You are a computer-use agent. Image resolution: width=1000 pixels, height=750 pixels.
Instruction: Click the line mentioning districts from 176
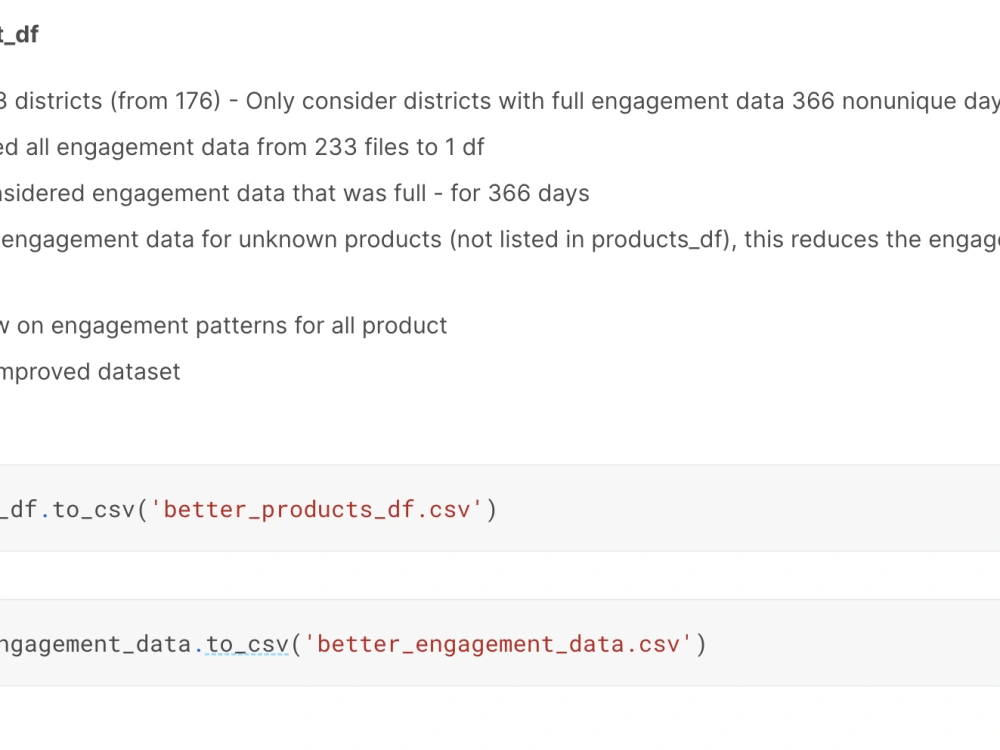tap(400, 101)
